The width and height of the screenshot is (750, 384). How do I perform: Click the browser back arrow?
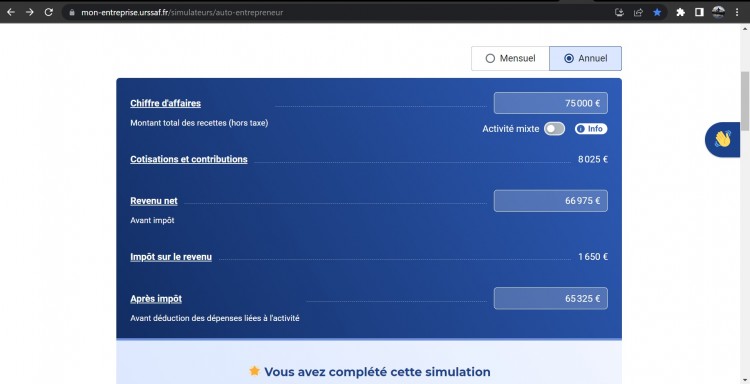pyautogui.click(x=11, y=12)
